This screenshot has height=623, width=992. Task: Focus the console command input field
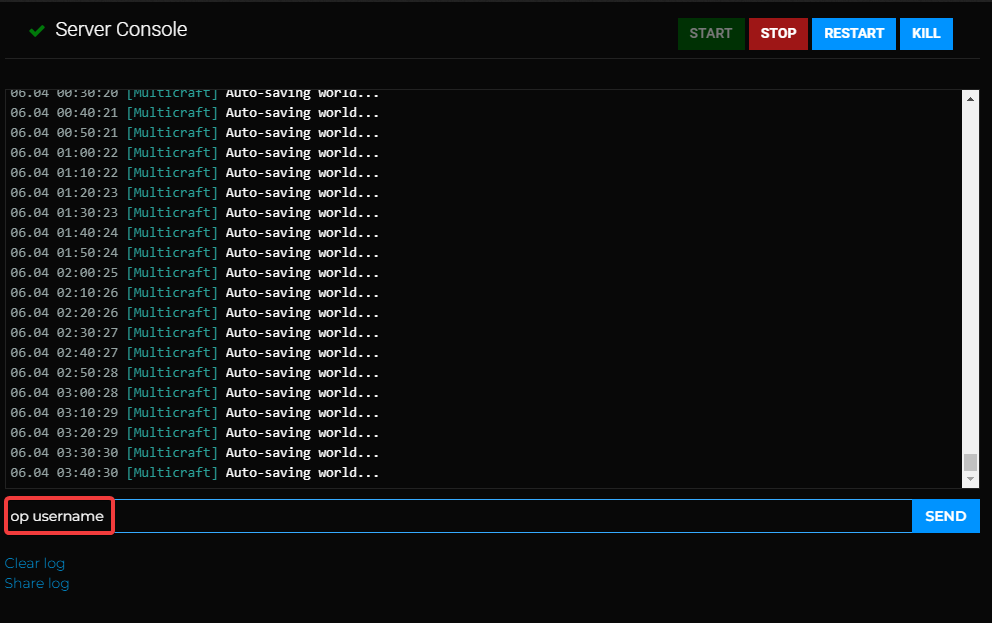tap(459, 516)
